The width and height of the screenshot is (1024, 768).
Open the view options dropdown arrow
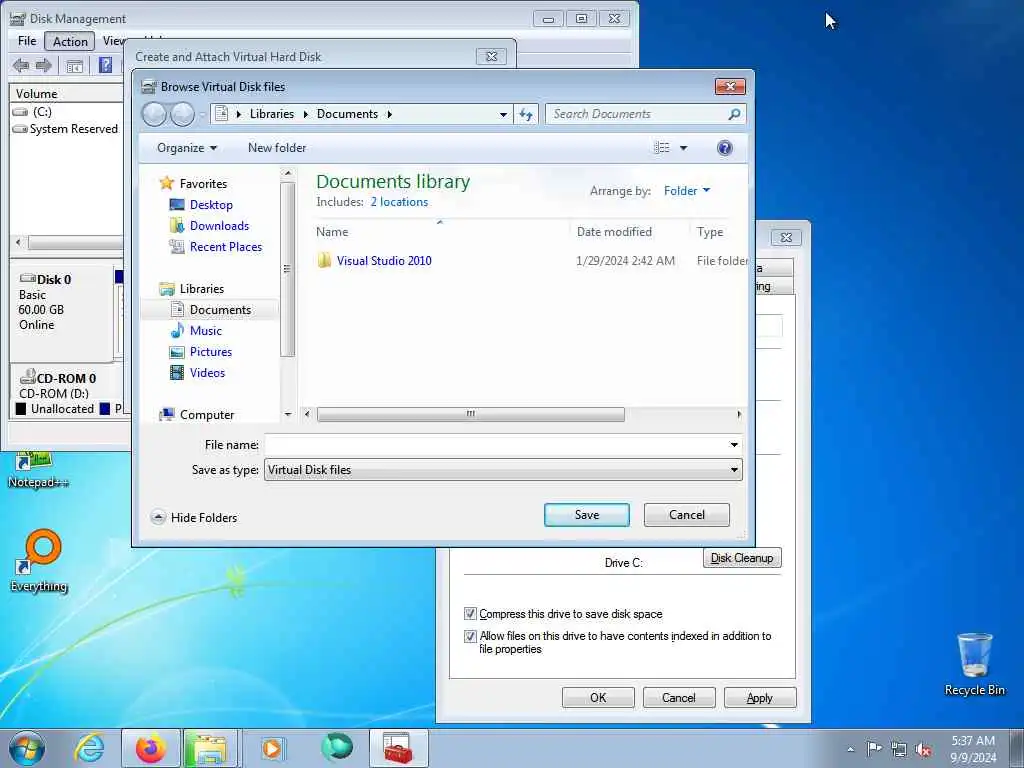[684, 148]
